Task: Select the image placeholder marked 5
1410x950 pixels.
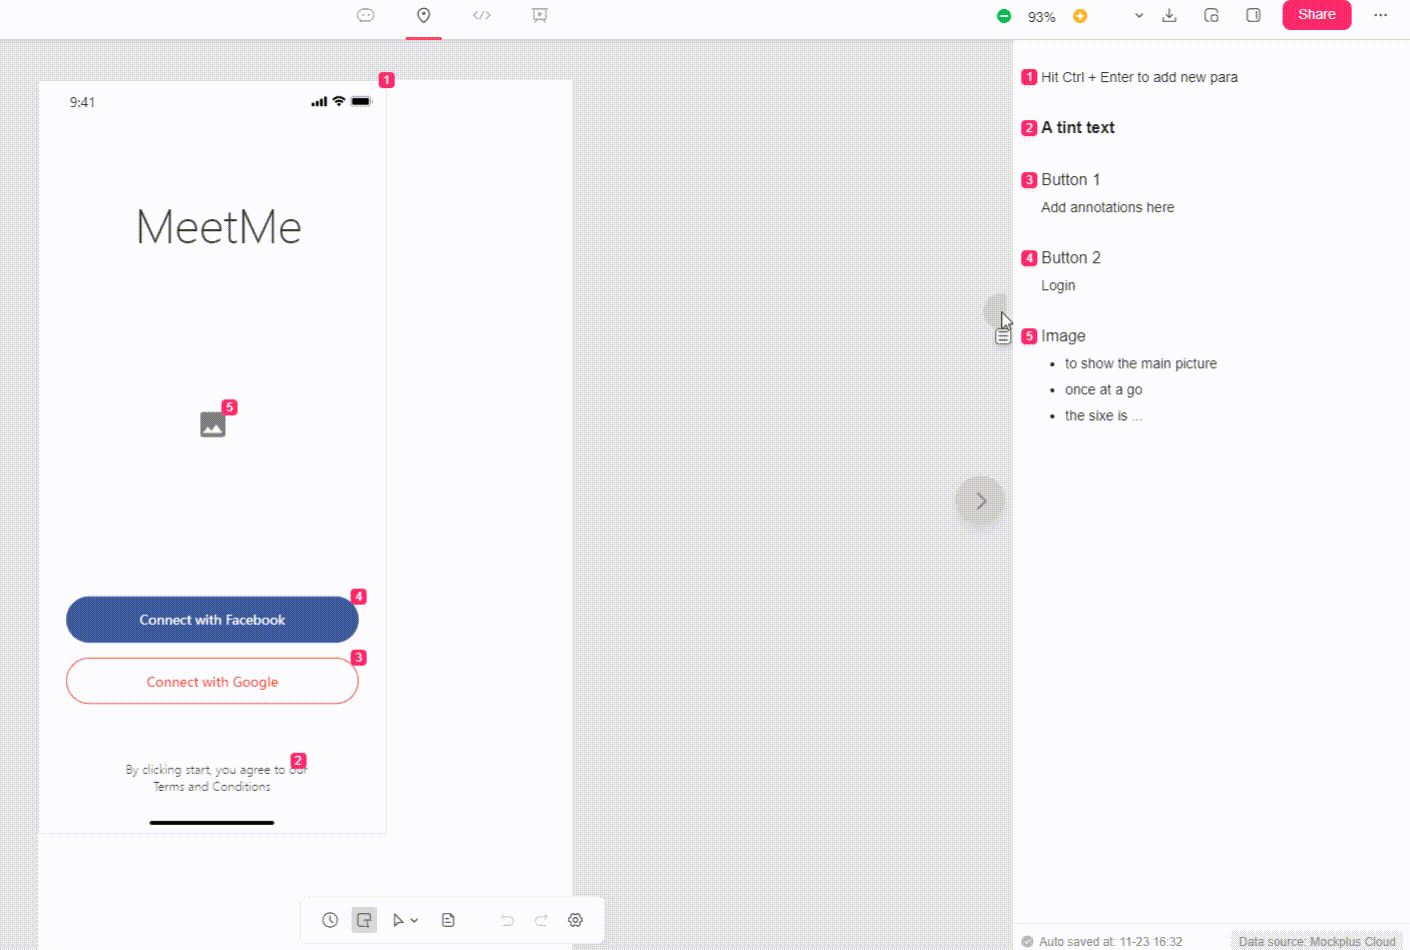Action: pyautogui.click(x=213, y=425)
